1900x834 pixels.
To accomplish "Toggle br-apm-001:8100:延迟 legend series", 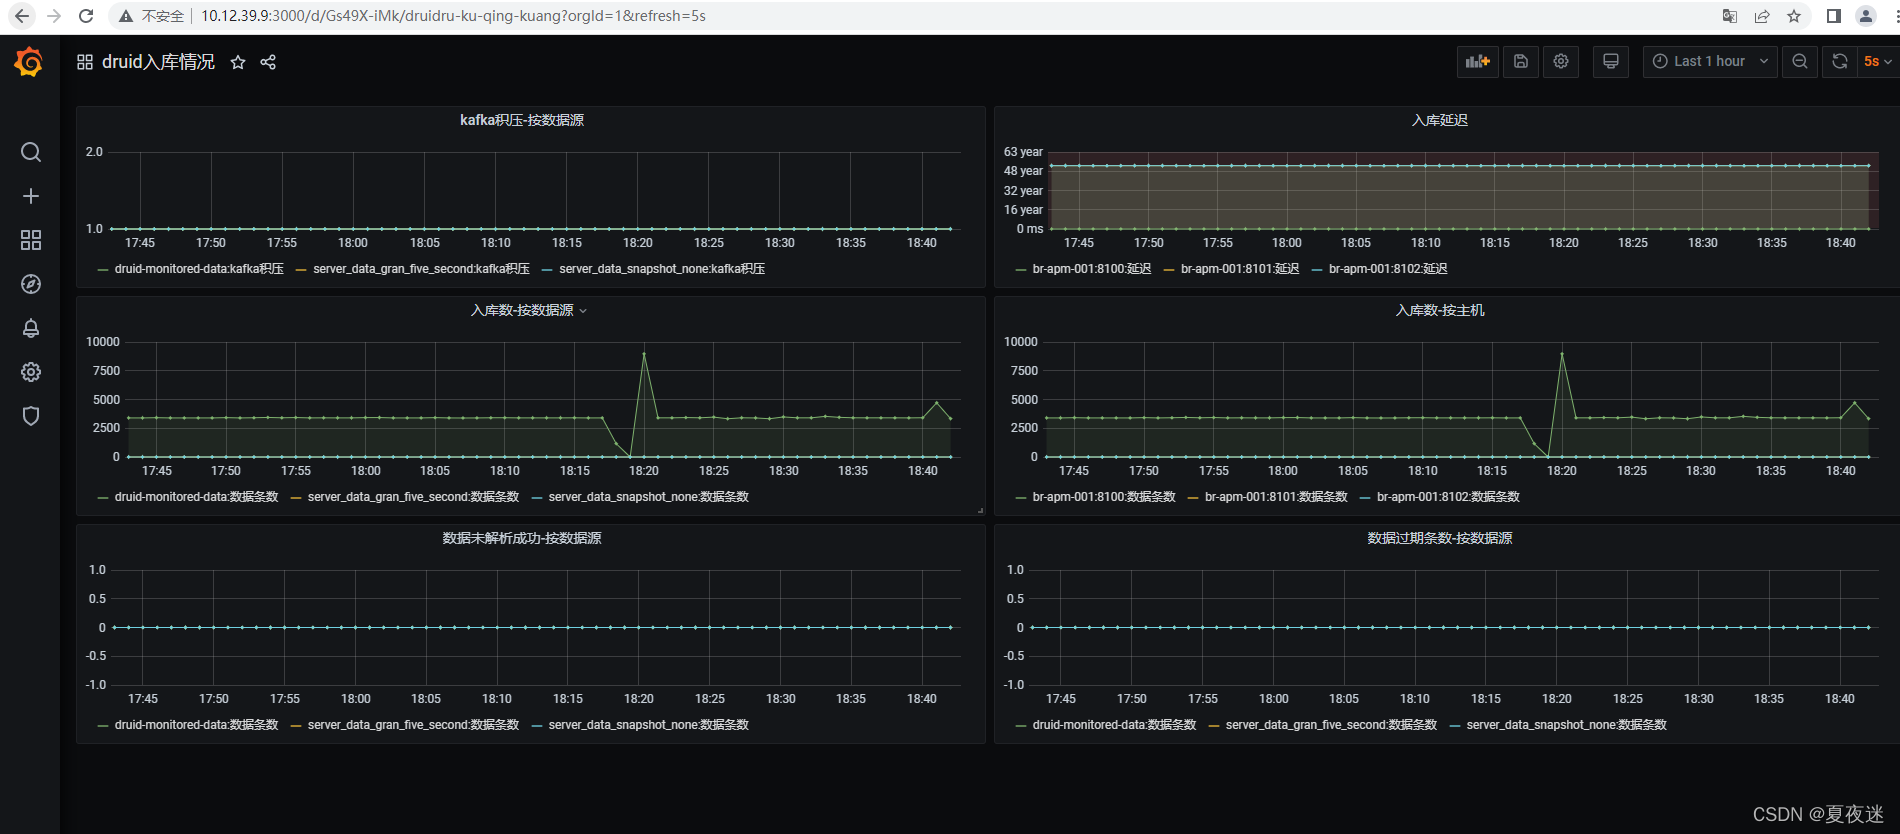I will click(1092, 269).
